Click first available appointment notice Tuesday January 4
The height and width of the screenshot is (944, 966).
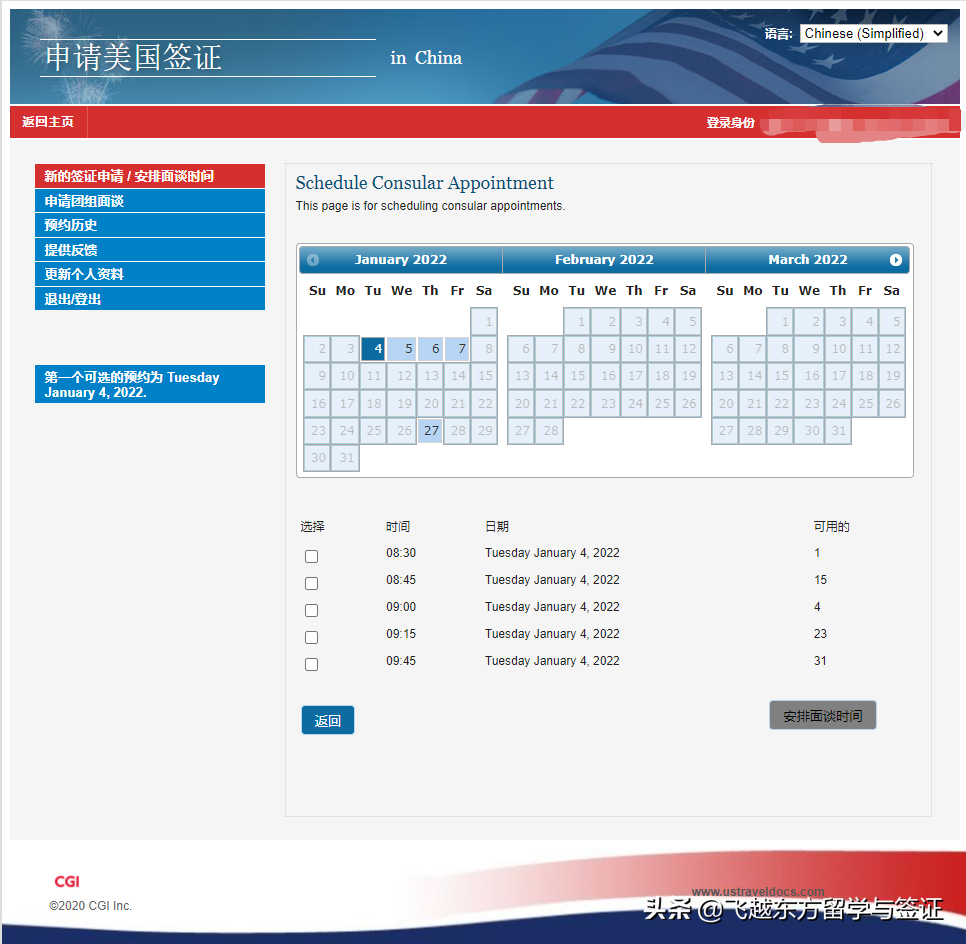click(150, 385)
